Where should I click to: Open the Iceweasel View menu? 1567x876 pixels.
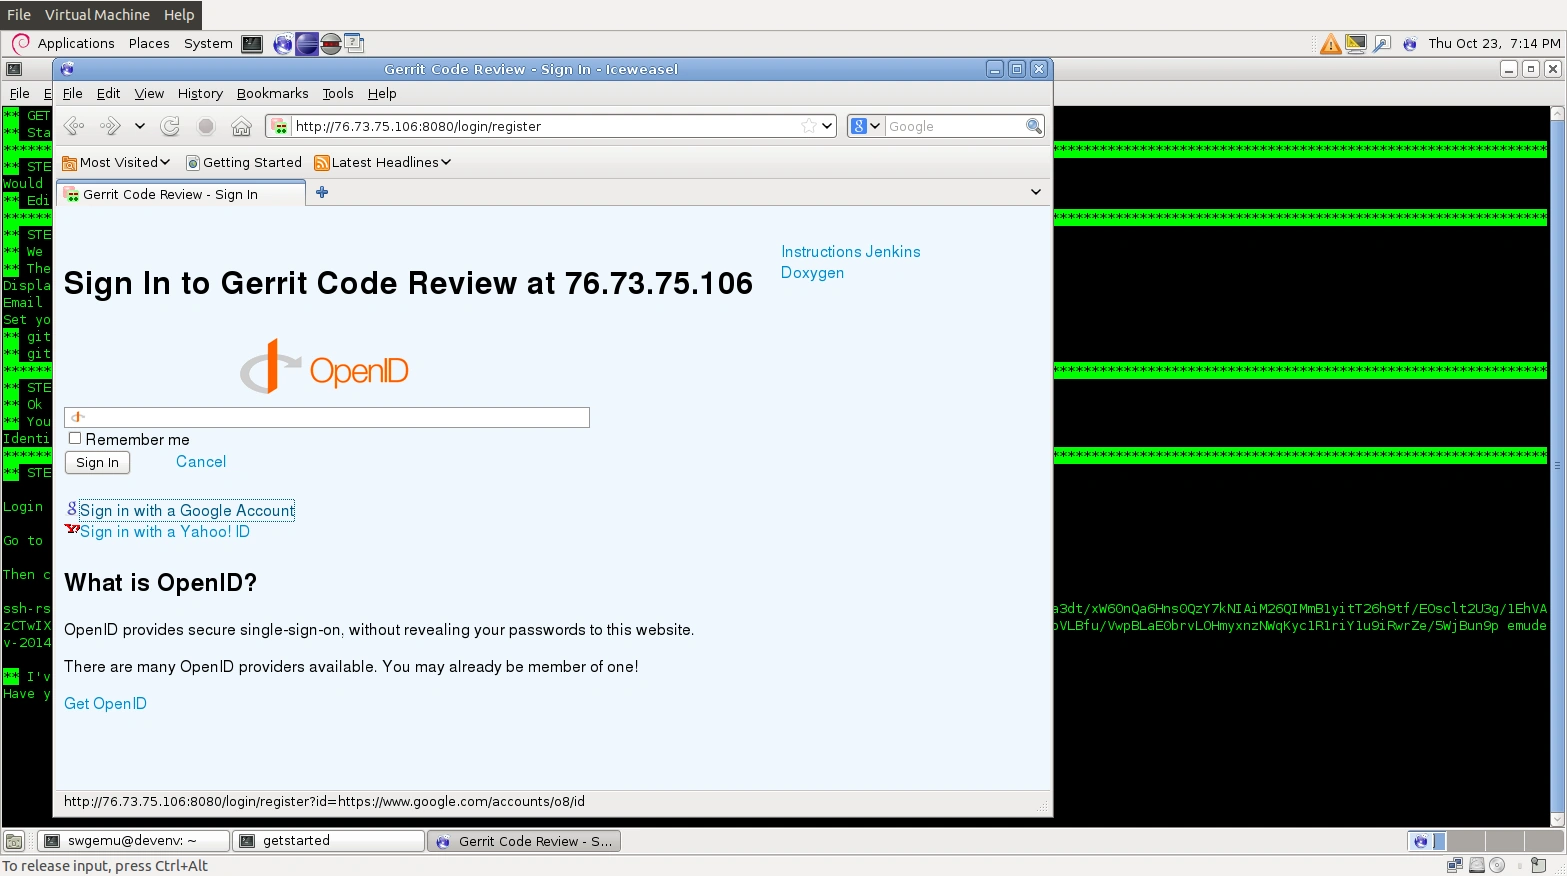click(x=149, y=93)
